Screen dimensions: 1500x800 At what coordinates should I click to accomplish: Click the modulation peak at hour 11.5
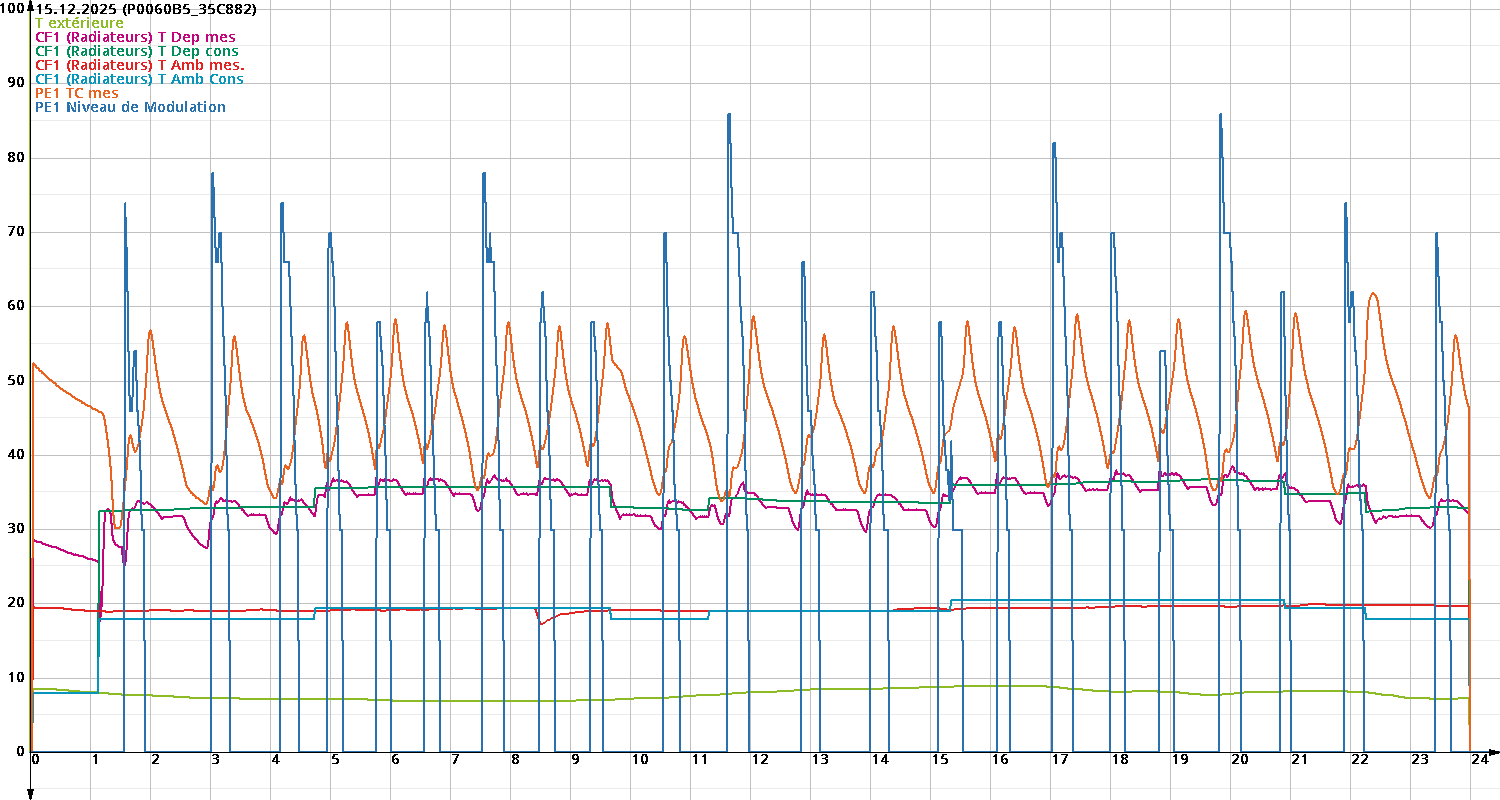point(729,114)
